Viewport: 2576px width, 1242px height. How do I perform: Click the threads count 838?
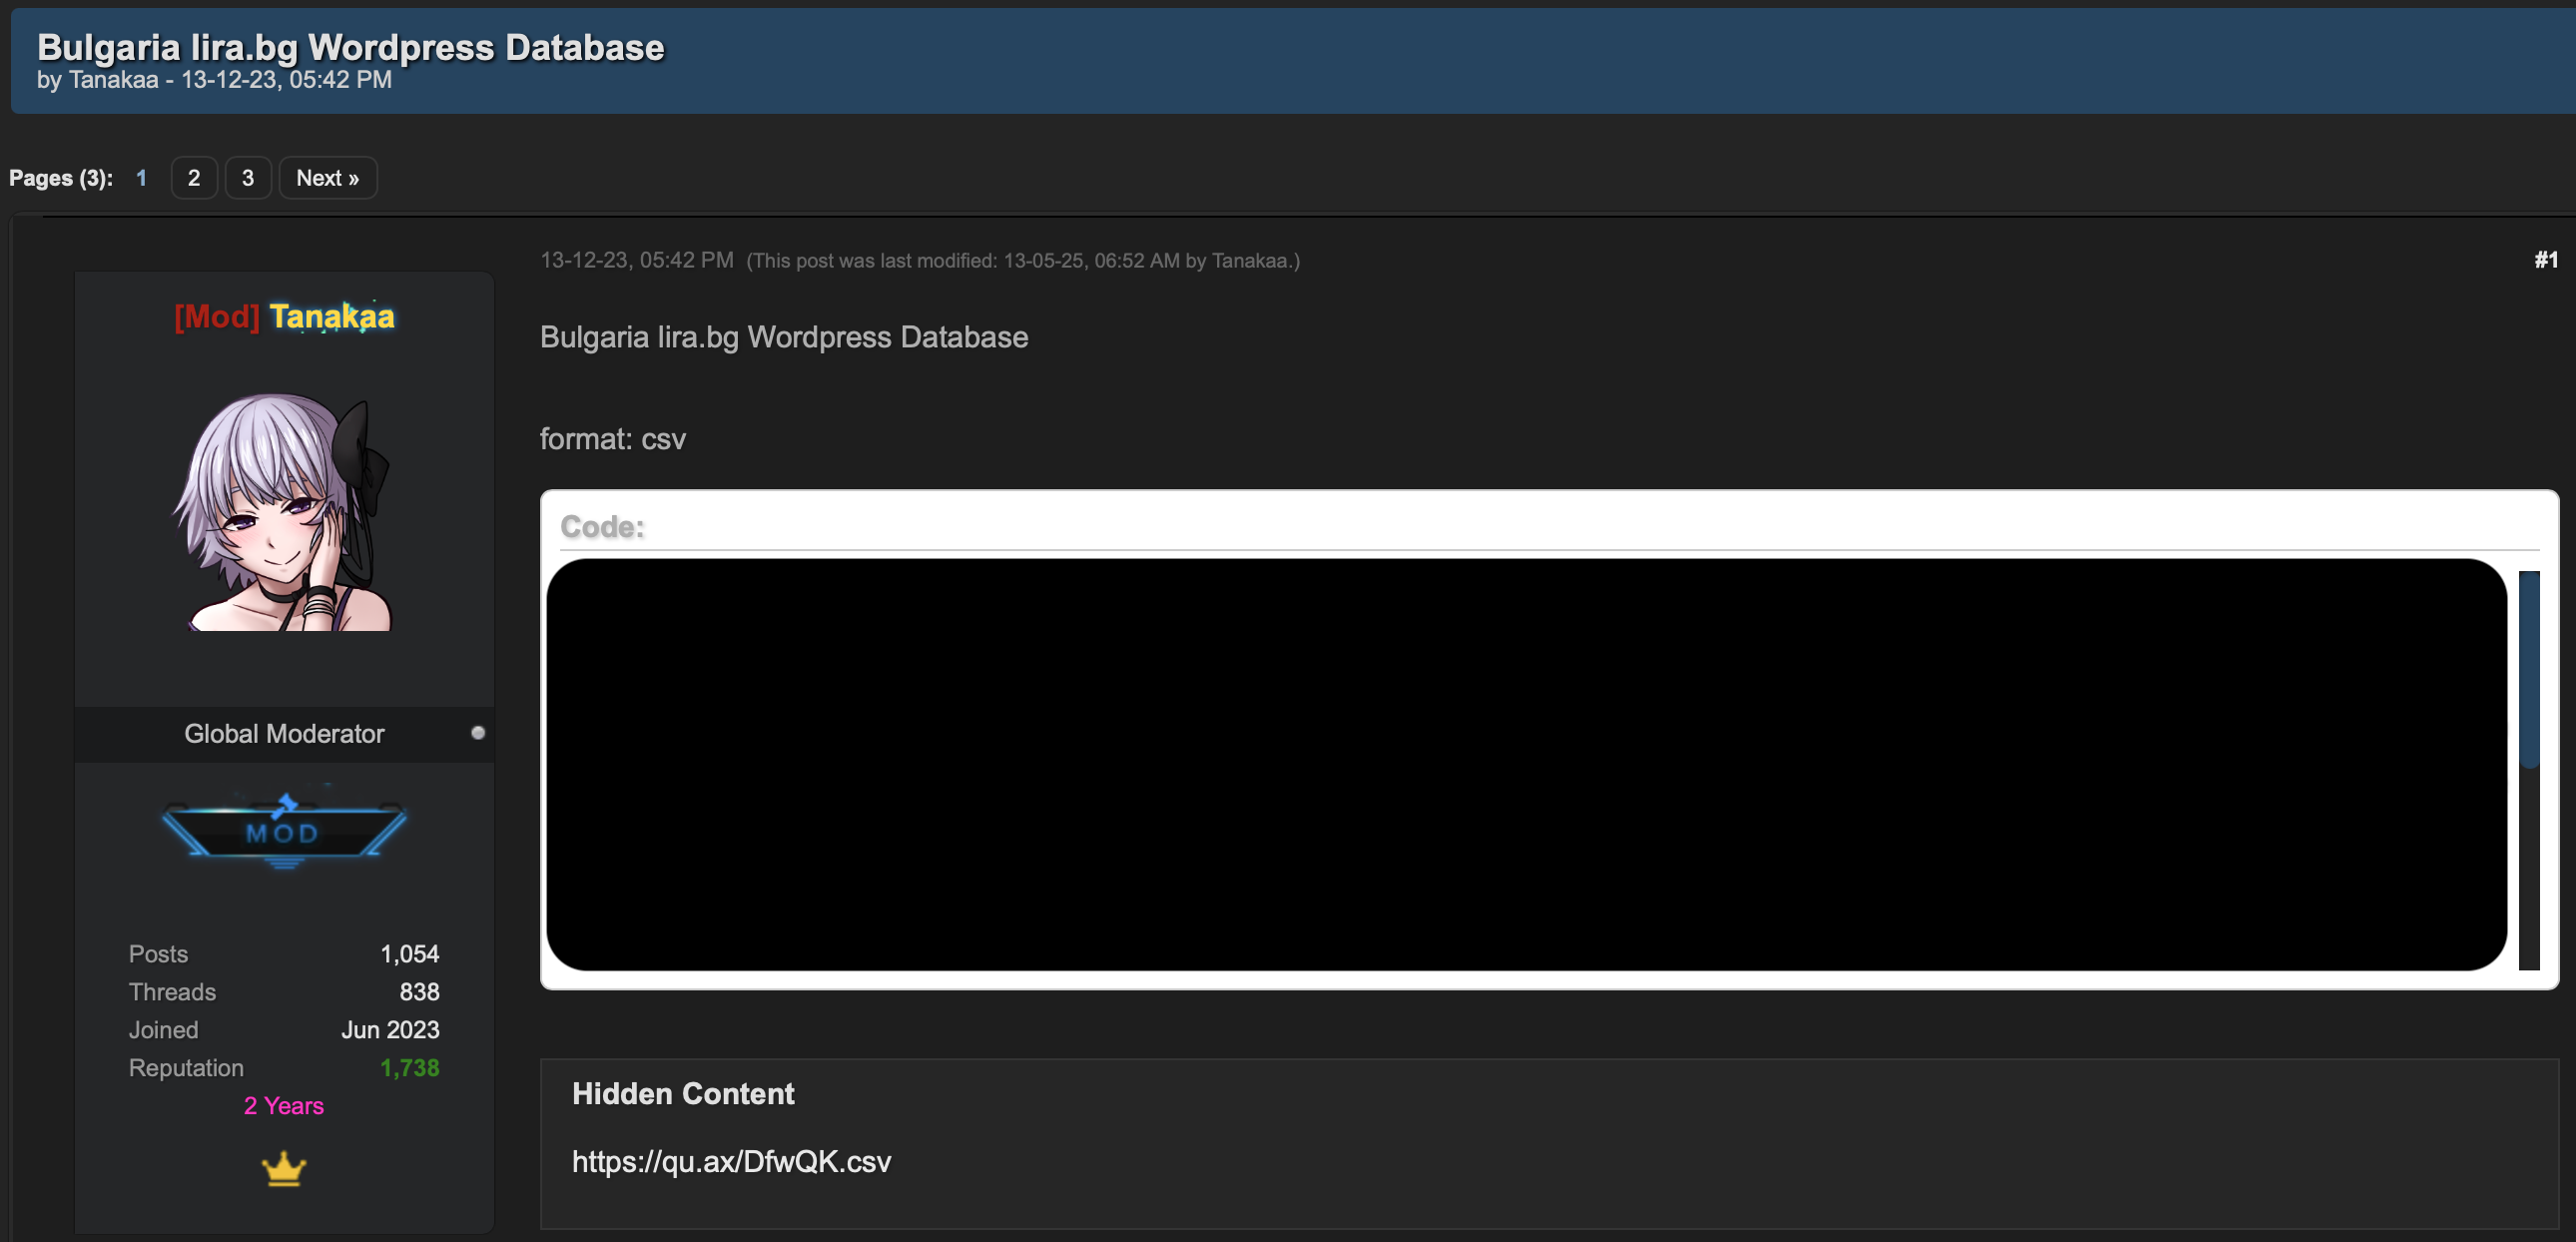(420, 992)
